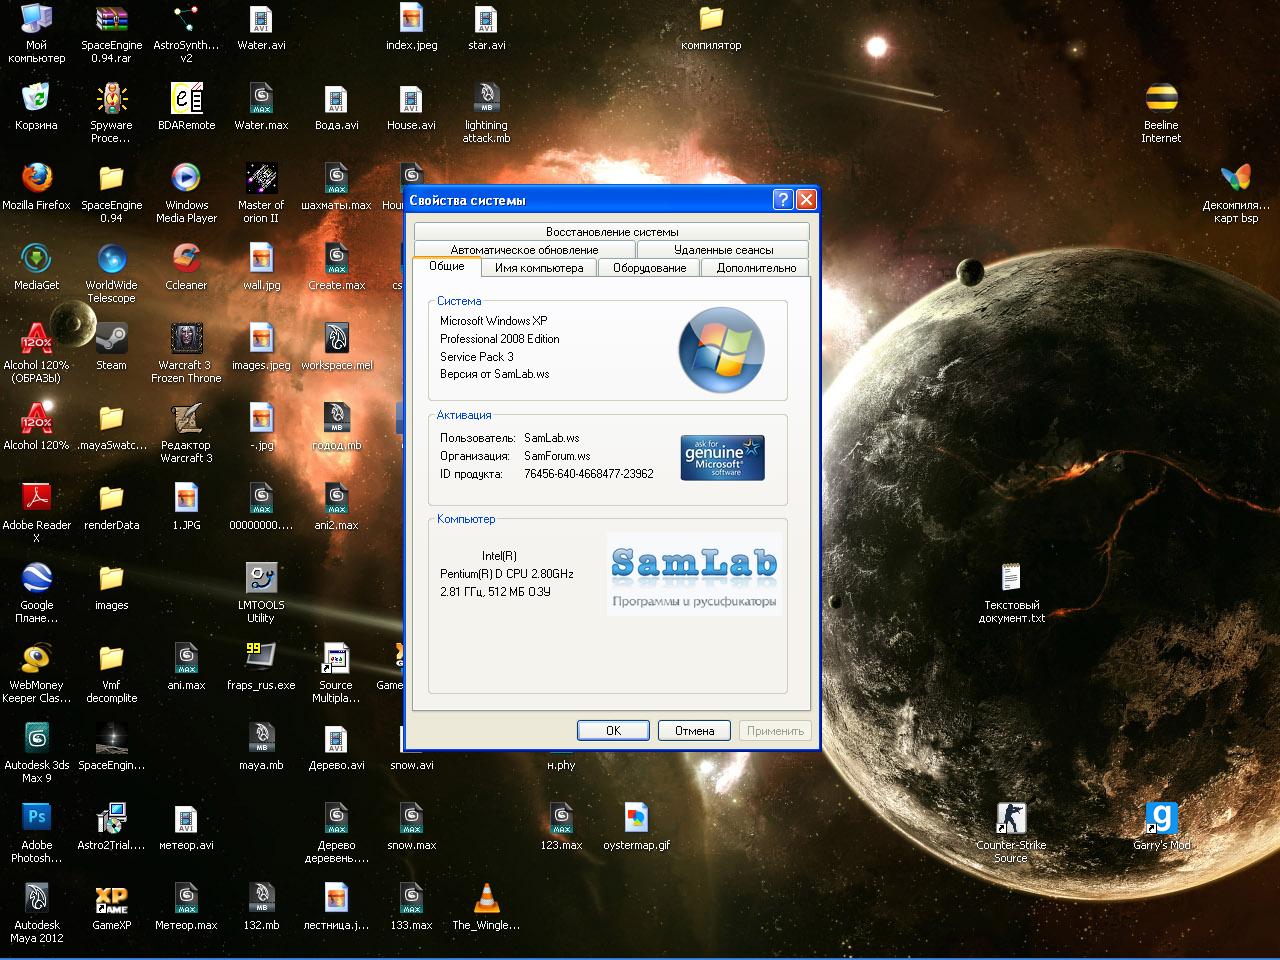Click the Pentium(R) D CPU 2.80GHz text
Screen dimensions: 1280x960
[506, 574]
